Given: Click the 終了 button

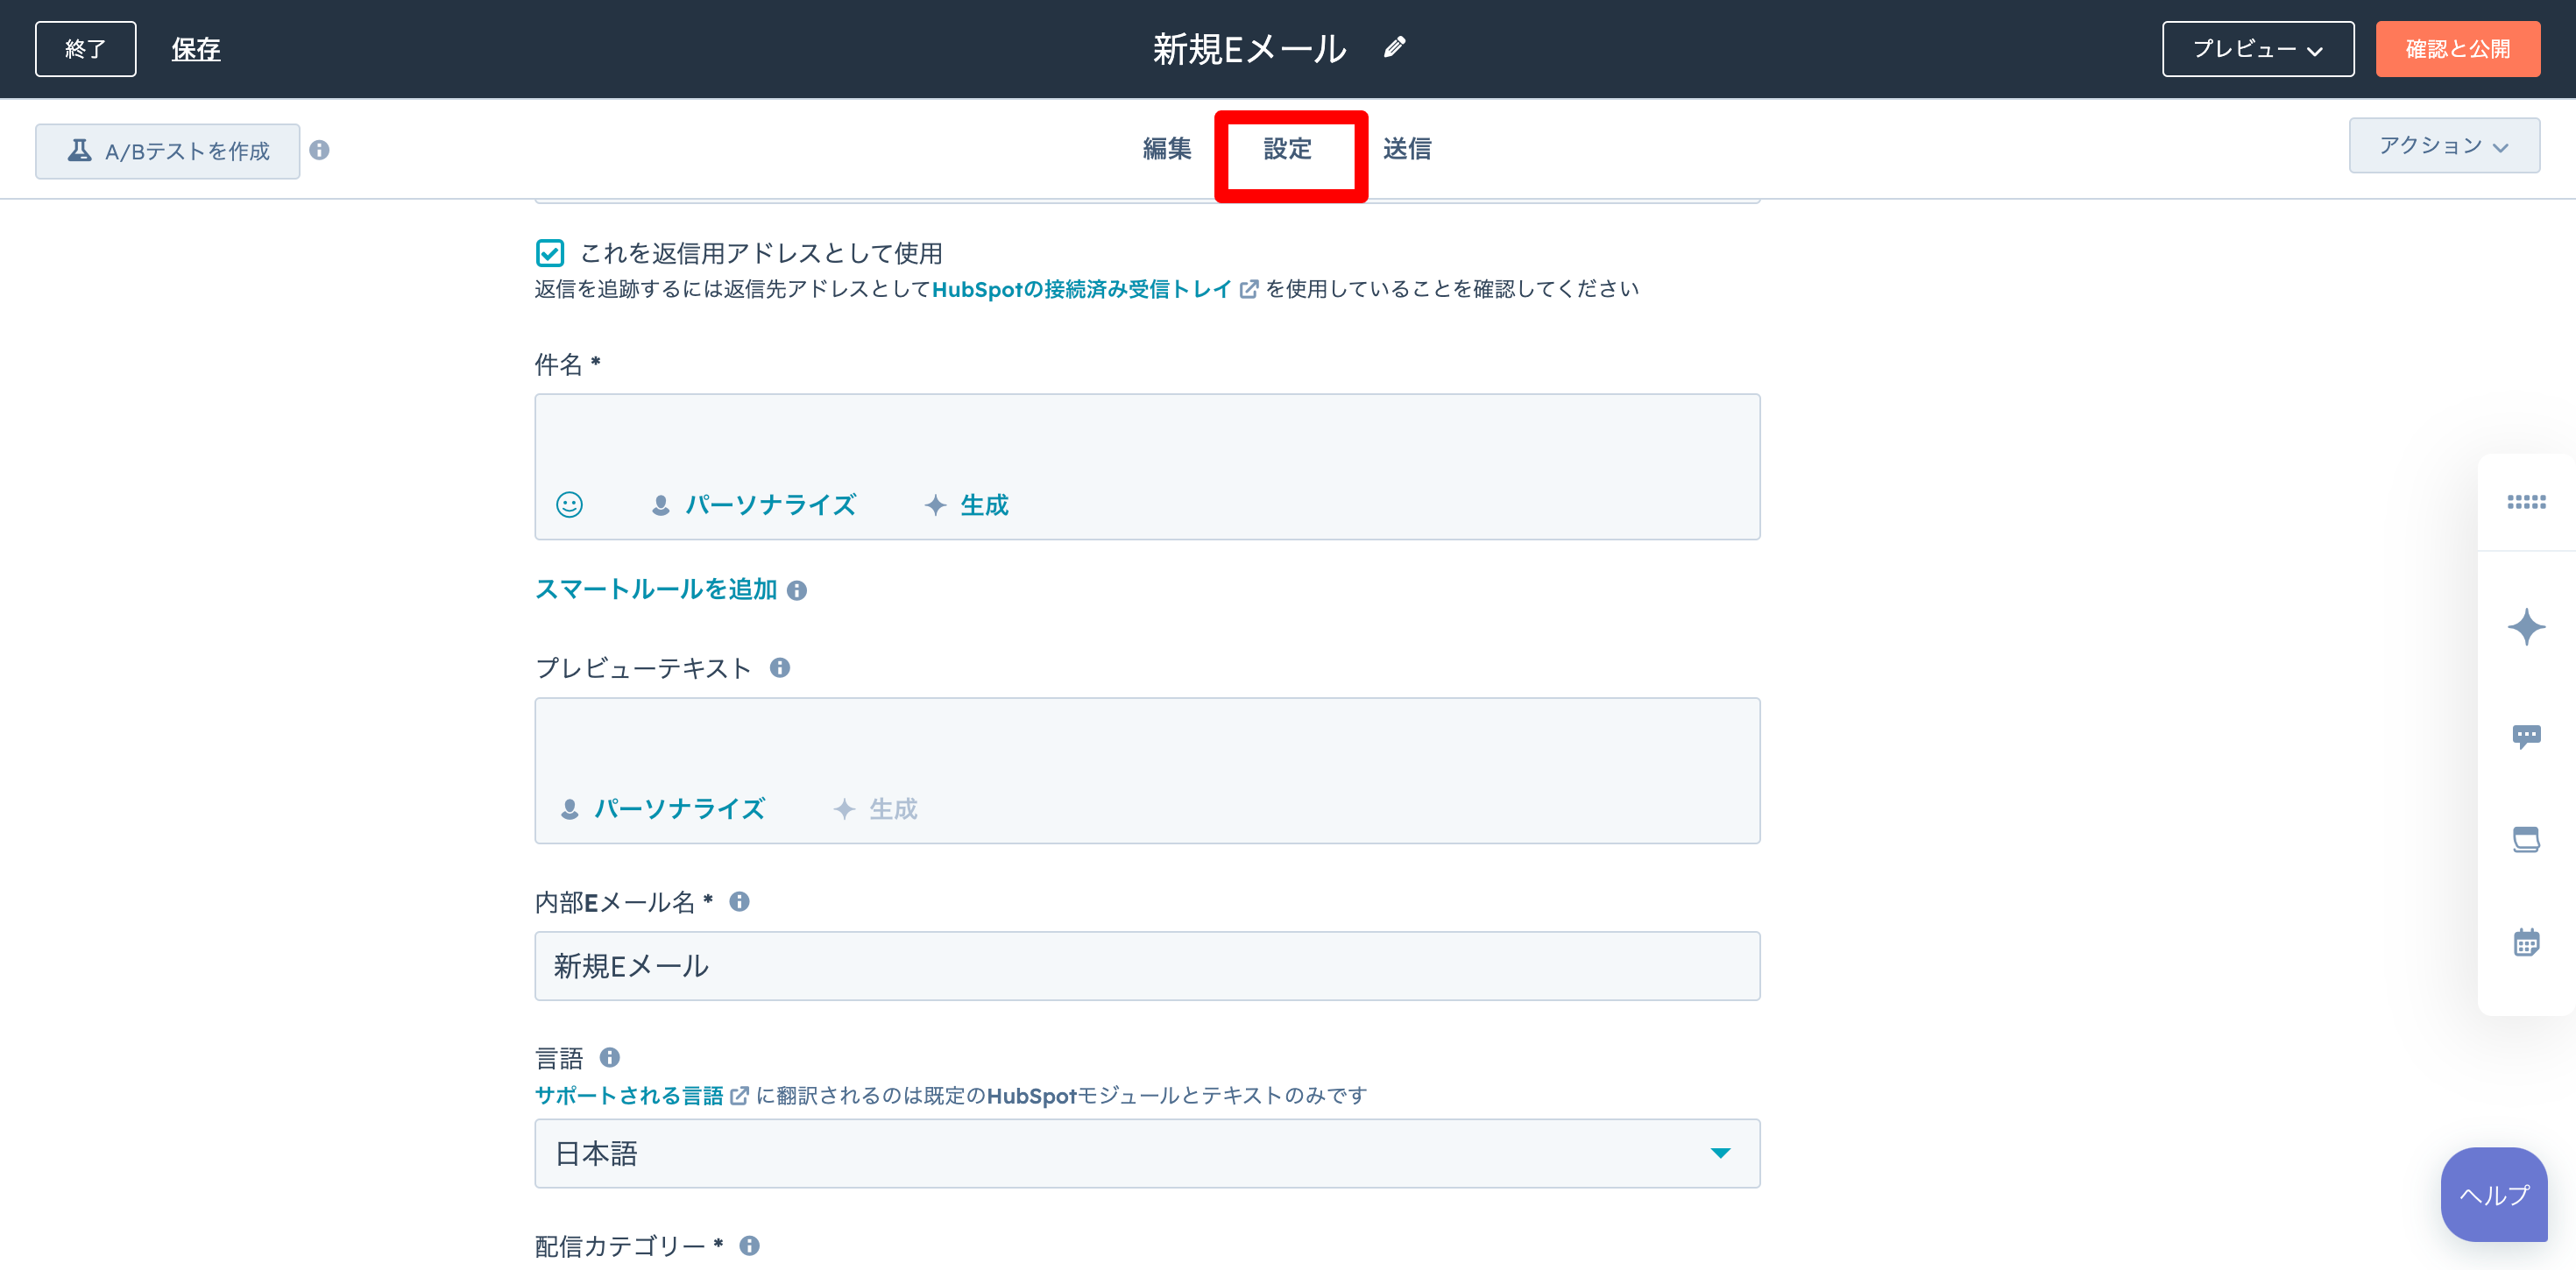Looking at the screenshot, I should point(86,49).
